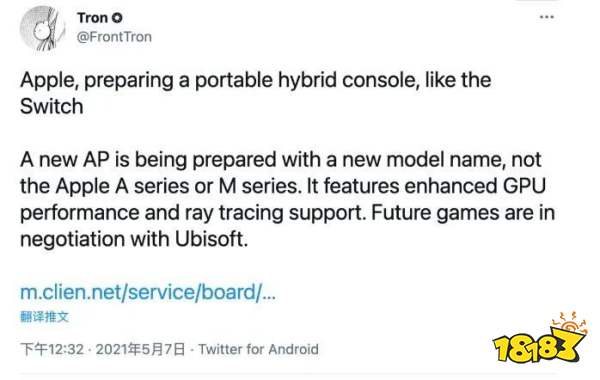Open the @FrontTron handle link
Viewport: 600px width, 380px height.
pyautogui.click(x=114, y=37)
